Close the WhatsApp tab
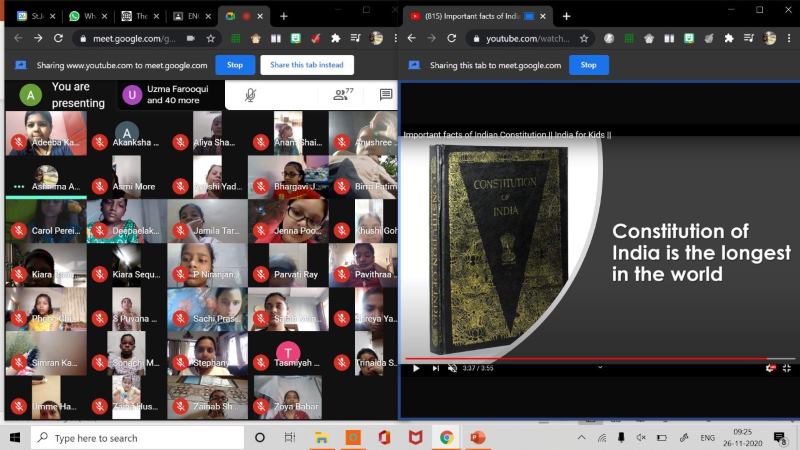The image size is (800, 450). pyautogui.click(x=104, y=16)
